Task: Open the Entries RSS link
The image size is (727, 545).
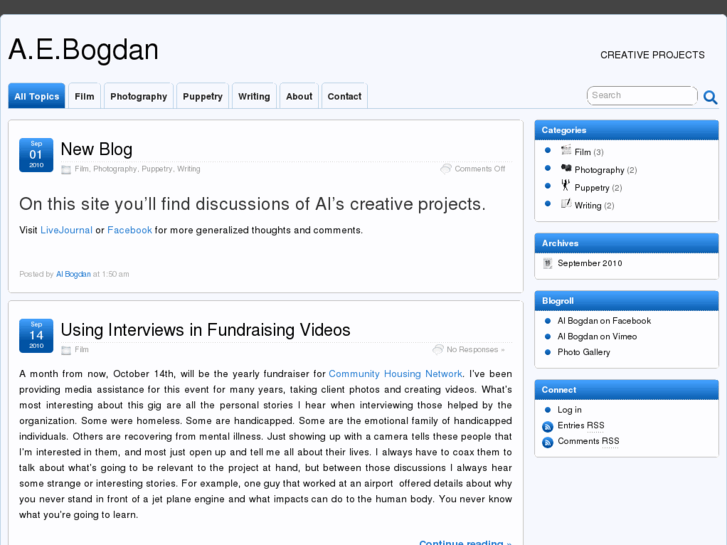Action: click(x=581, y=426)
